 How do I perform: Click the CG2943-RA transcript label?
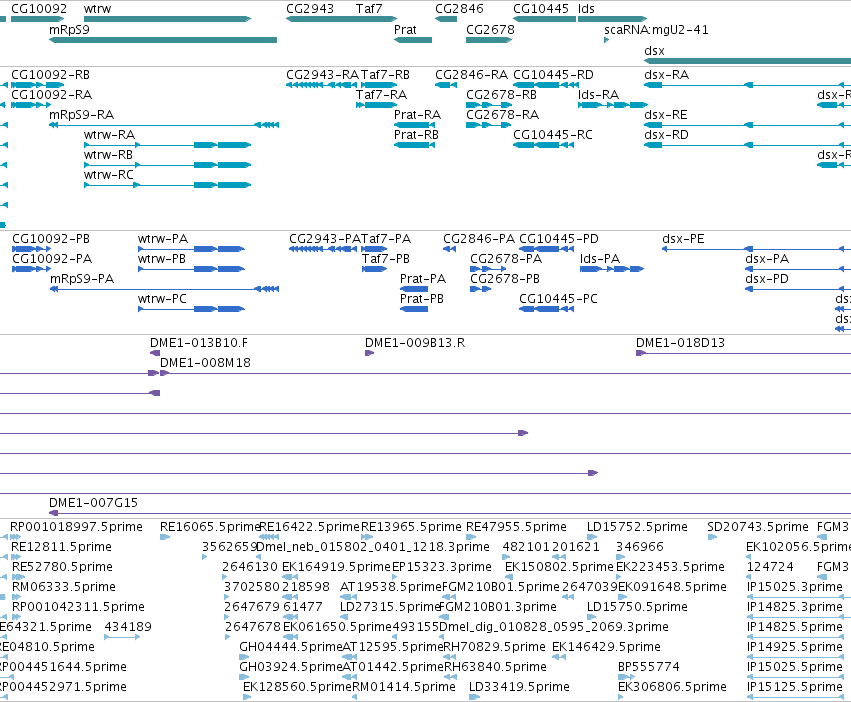pyautogui.click(x=322, y=74)
